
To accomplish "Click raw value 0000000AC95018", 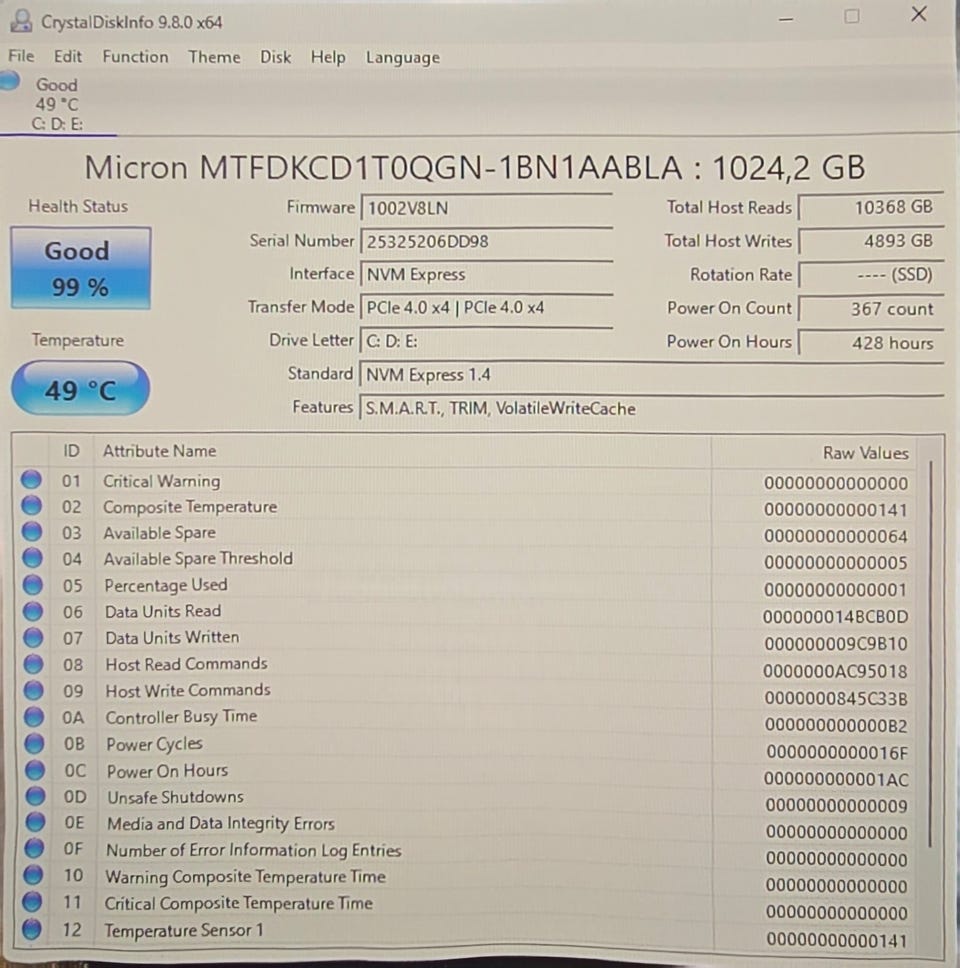I will [835, 671].
